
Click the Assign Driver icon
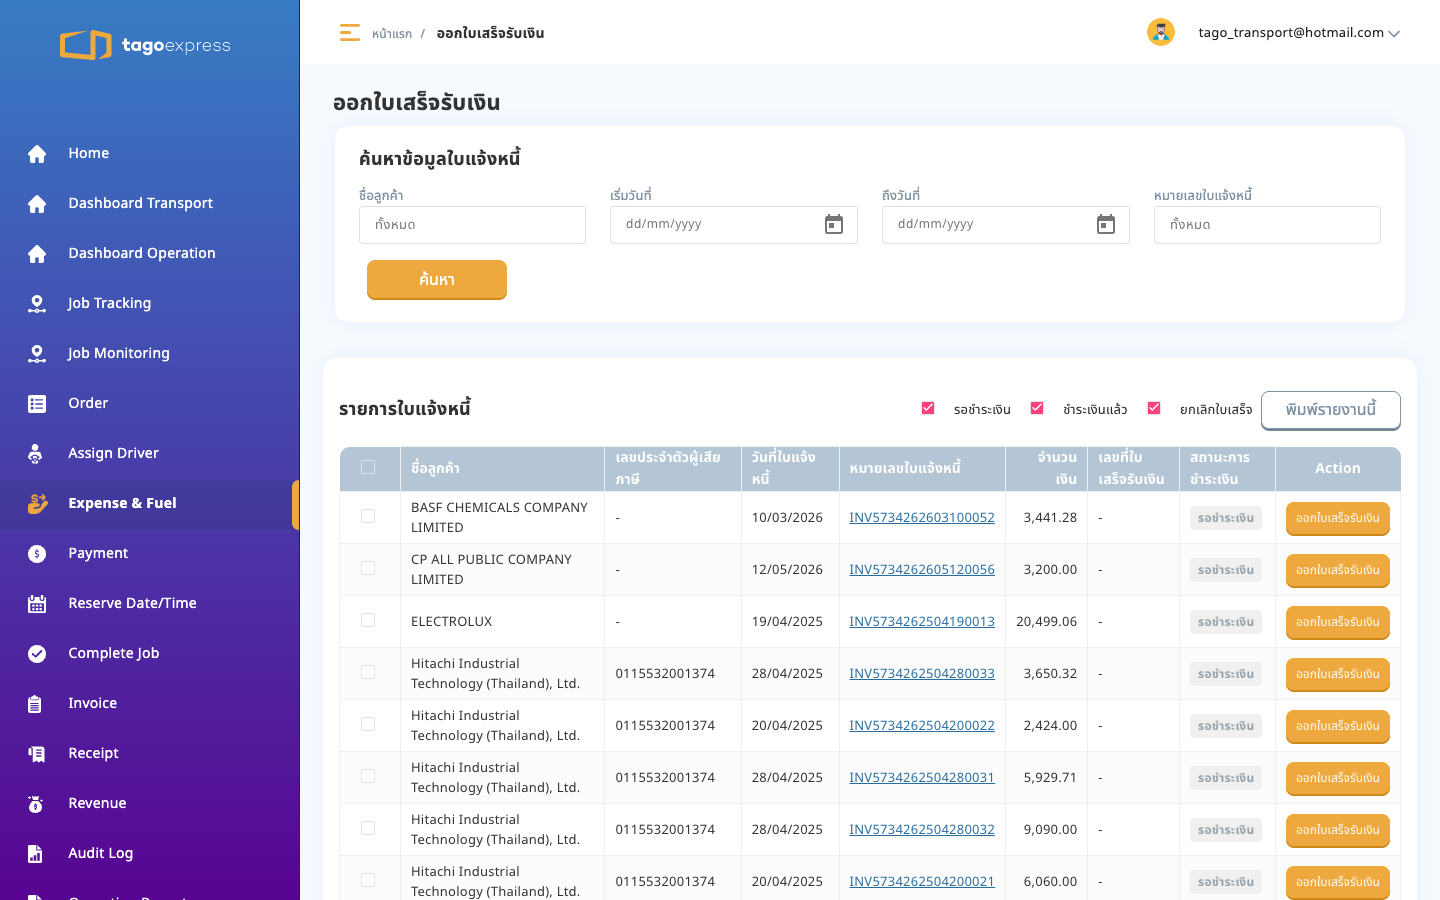click(x=36, y=453)
